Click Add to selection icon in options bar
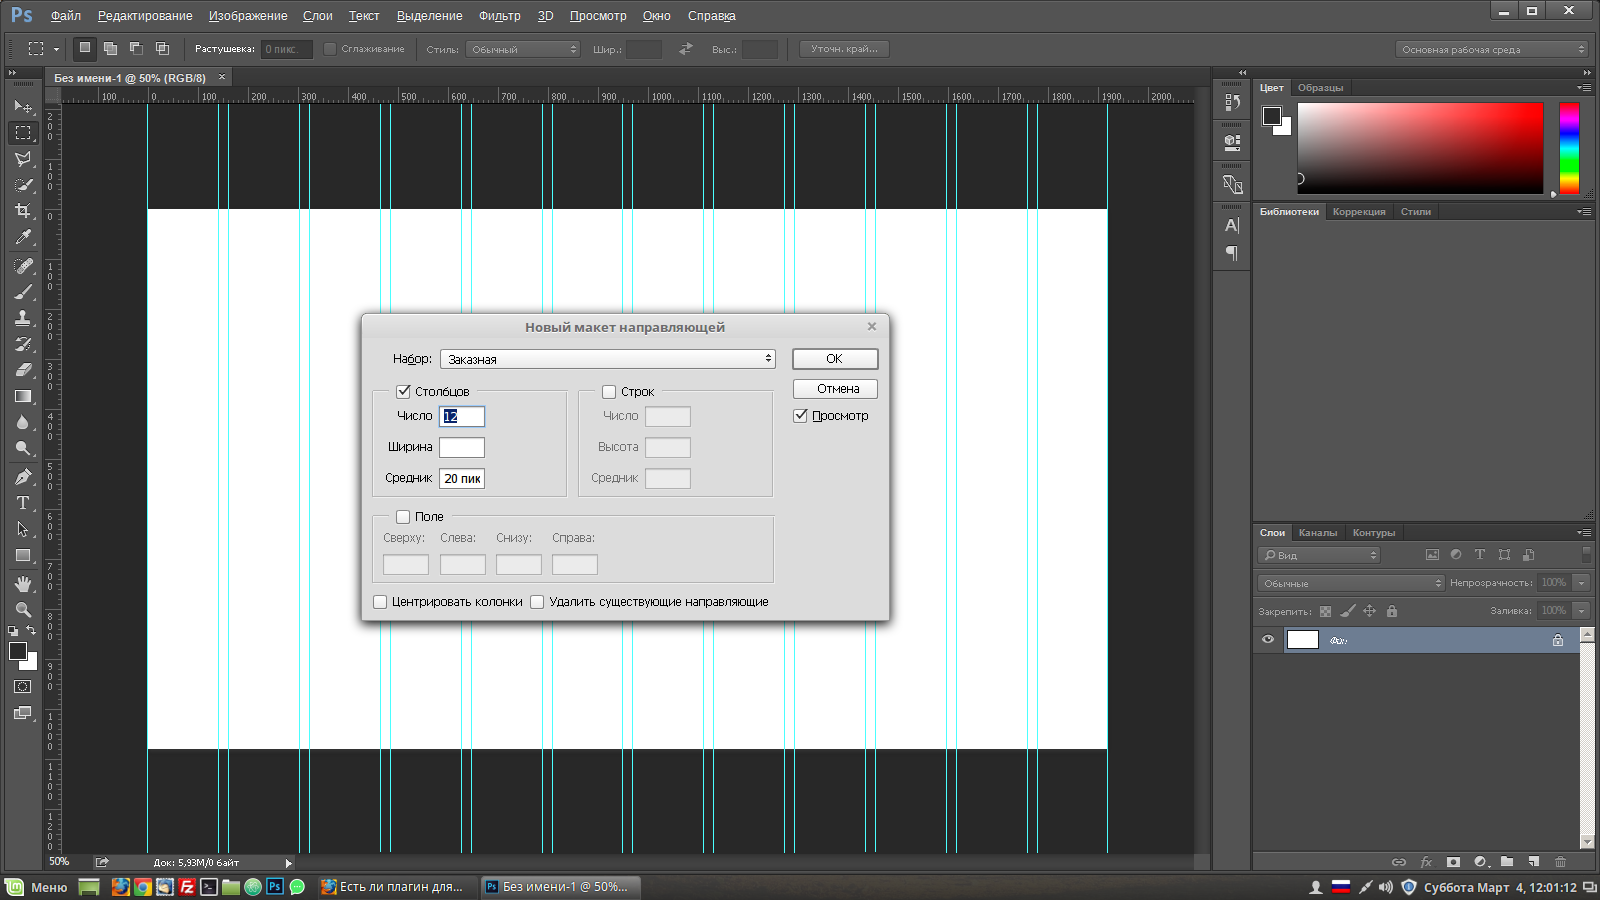This screenshot has height=900, width=1600. (110, 48)
